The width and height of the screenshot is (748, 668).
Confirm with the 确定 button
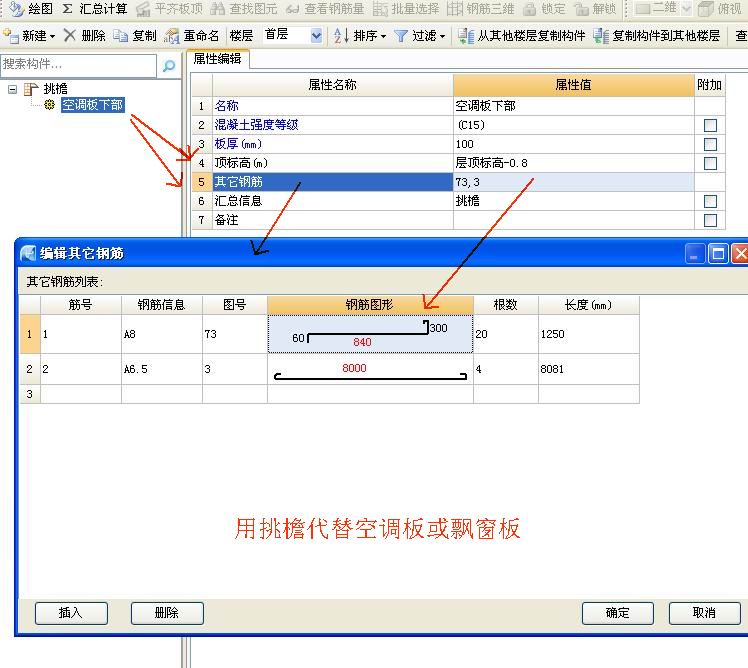tap(617, 613)
